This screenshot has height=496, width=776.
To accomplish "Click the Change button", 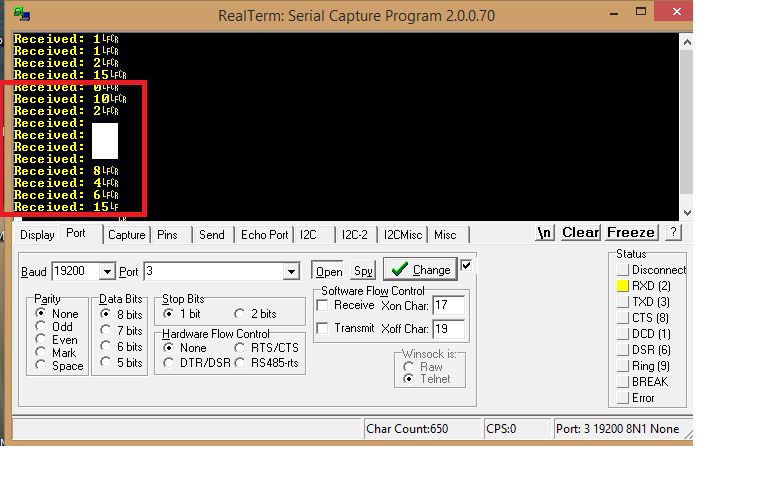I will point(420,269).
